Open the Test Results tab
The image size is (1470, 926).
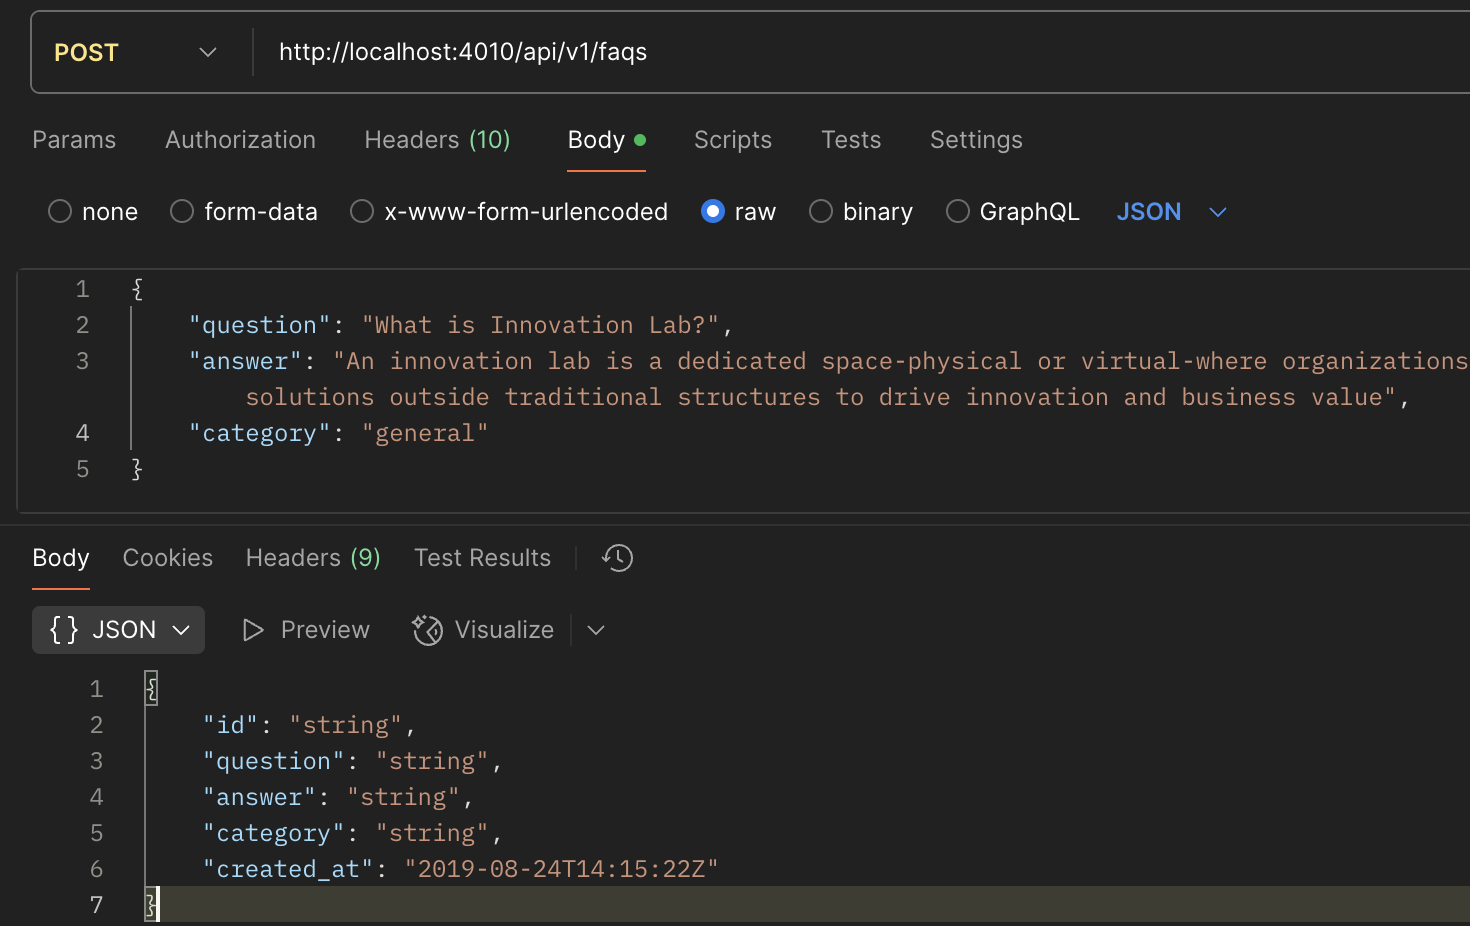(482, 558)
